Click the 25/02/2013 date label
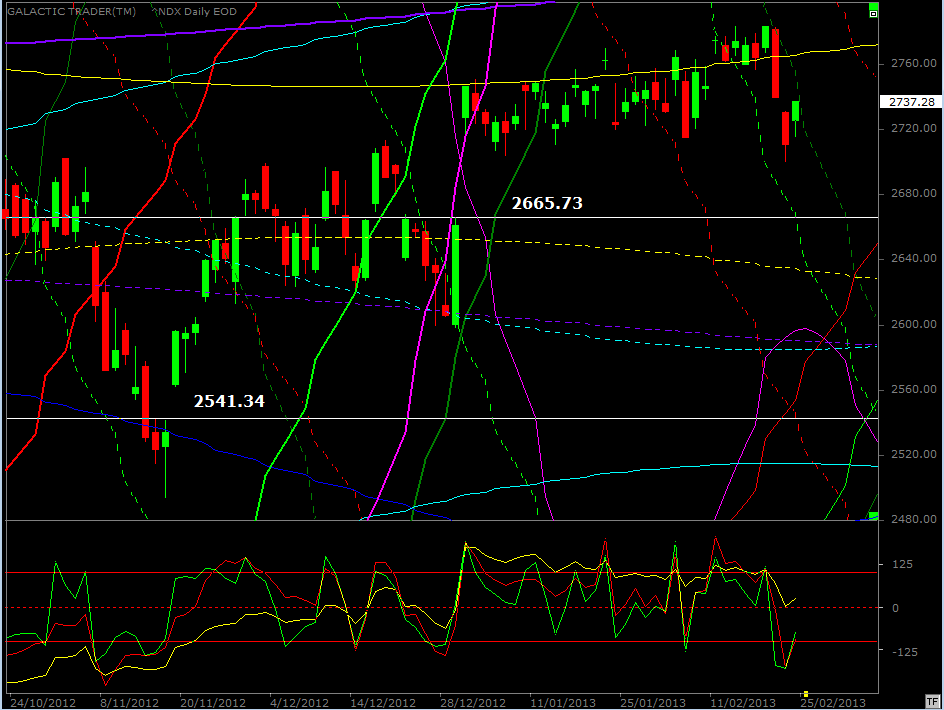Image resolution: width=944 pixels, height=710 pixels. click(833, 703)
